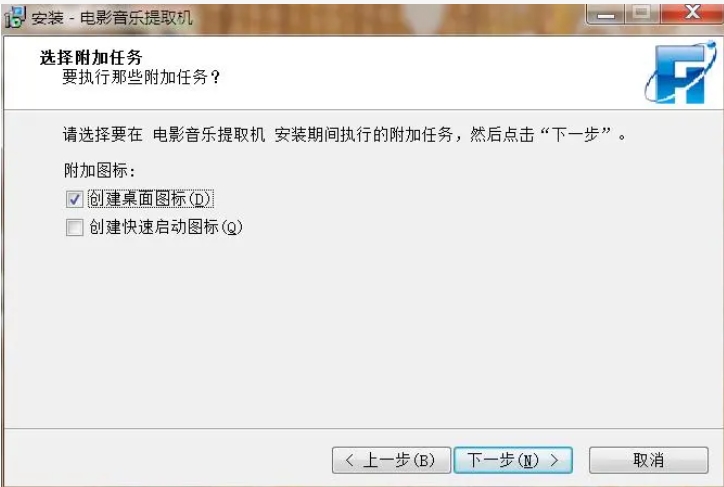
Task: Click the blank area below the checkboxes
Action: pos(362,332)
